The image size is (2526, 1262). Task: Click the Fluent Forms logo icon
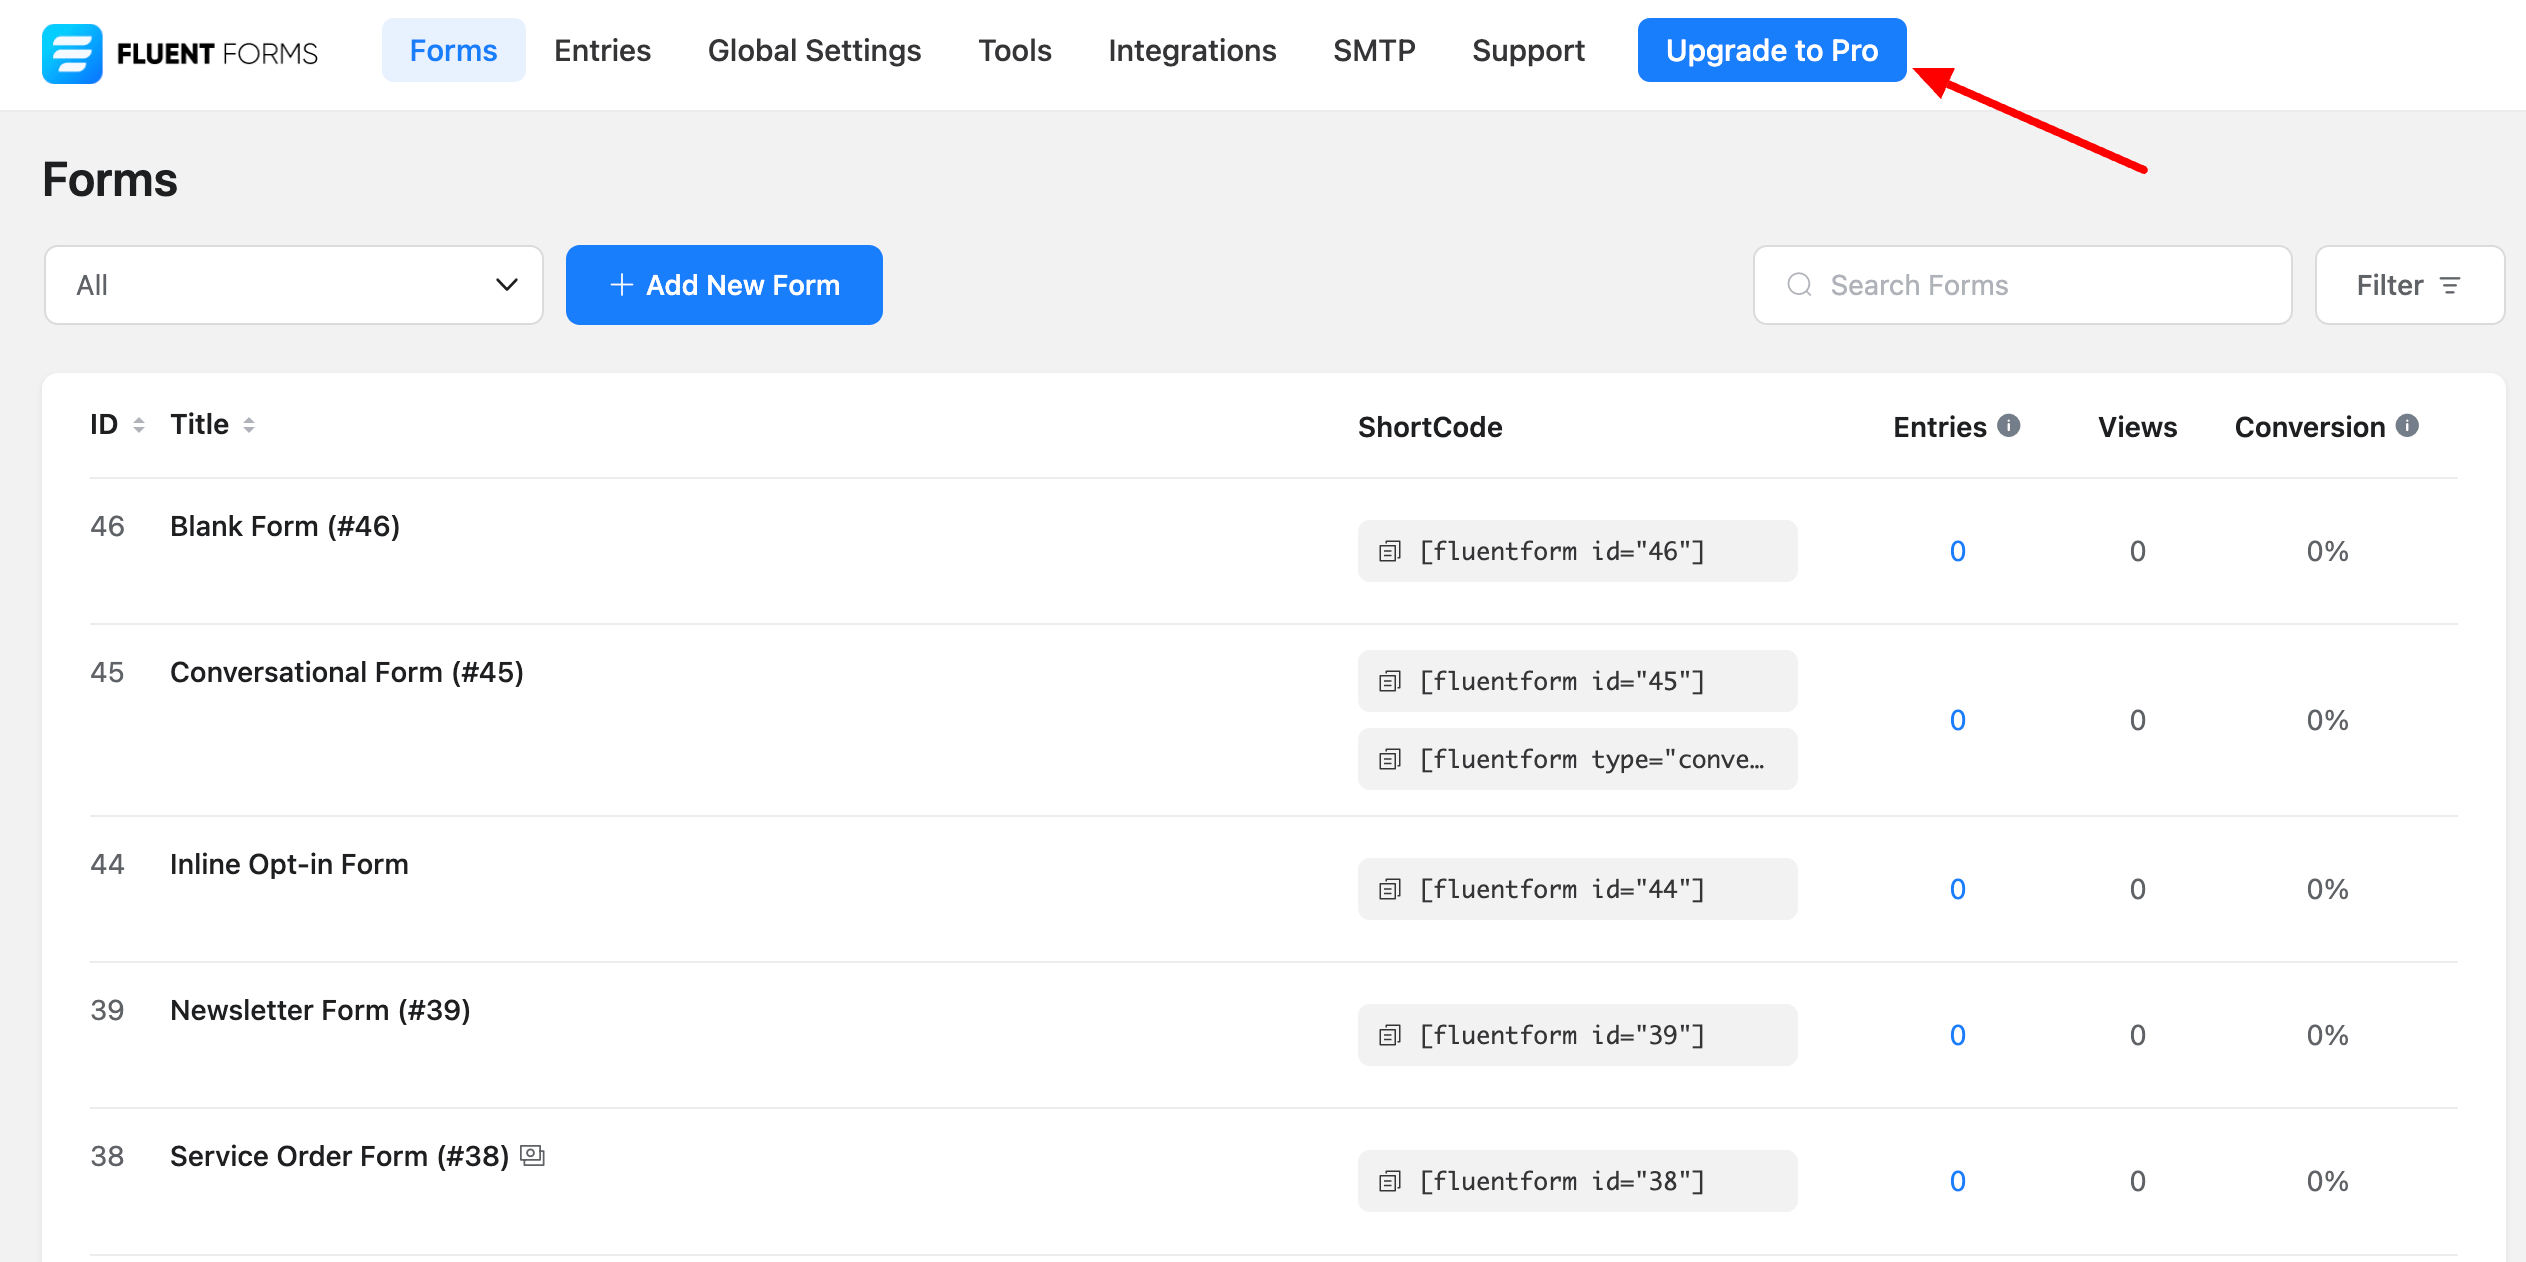pyautogui.click(x=72, y=52)
